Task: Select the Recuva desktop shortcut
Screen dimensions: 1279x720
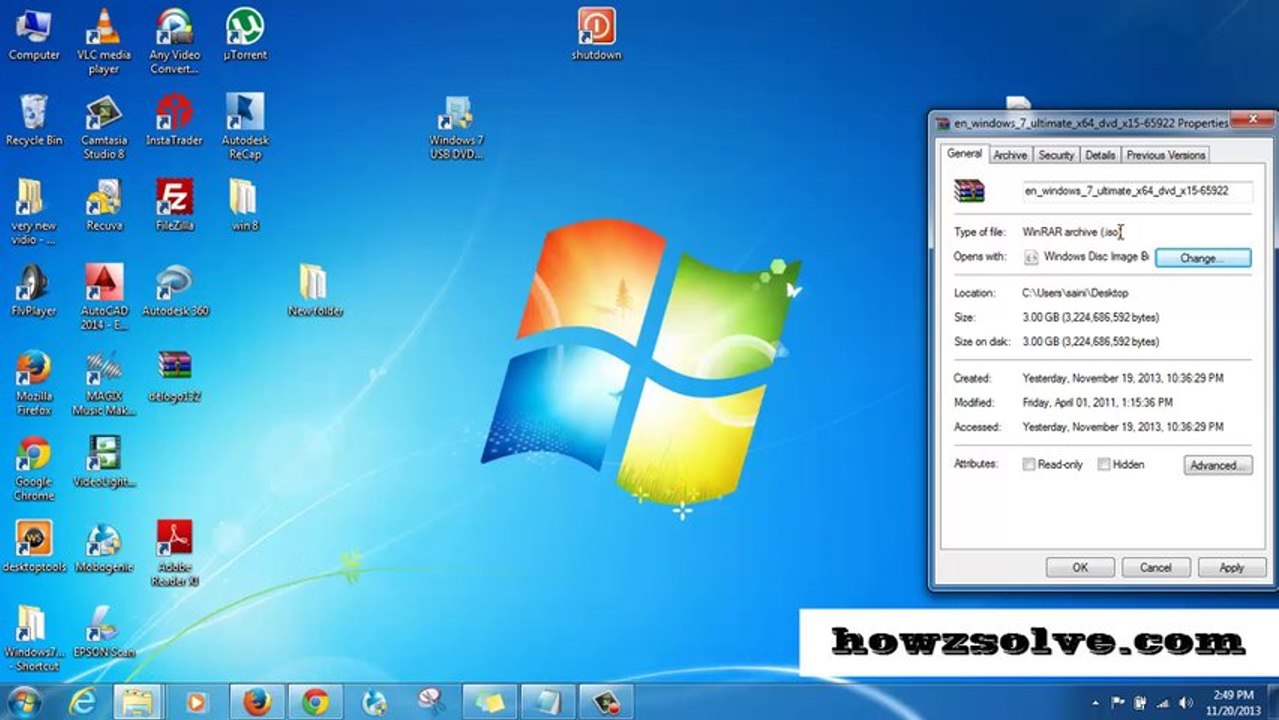Action: tap(104, 204)
